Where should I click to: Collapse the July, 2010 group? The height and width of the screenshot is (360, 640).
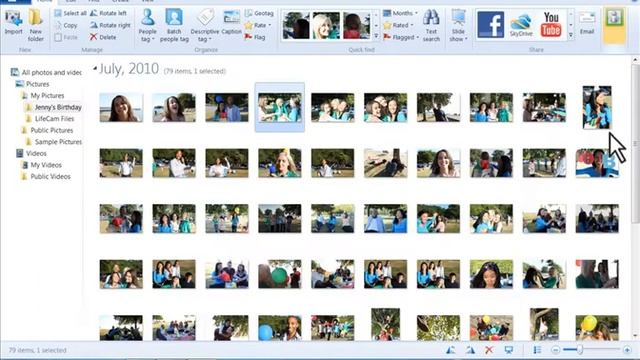(x=95, y=69)
